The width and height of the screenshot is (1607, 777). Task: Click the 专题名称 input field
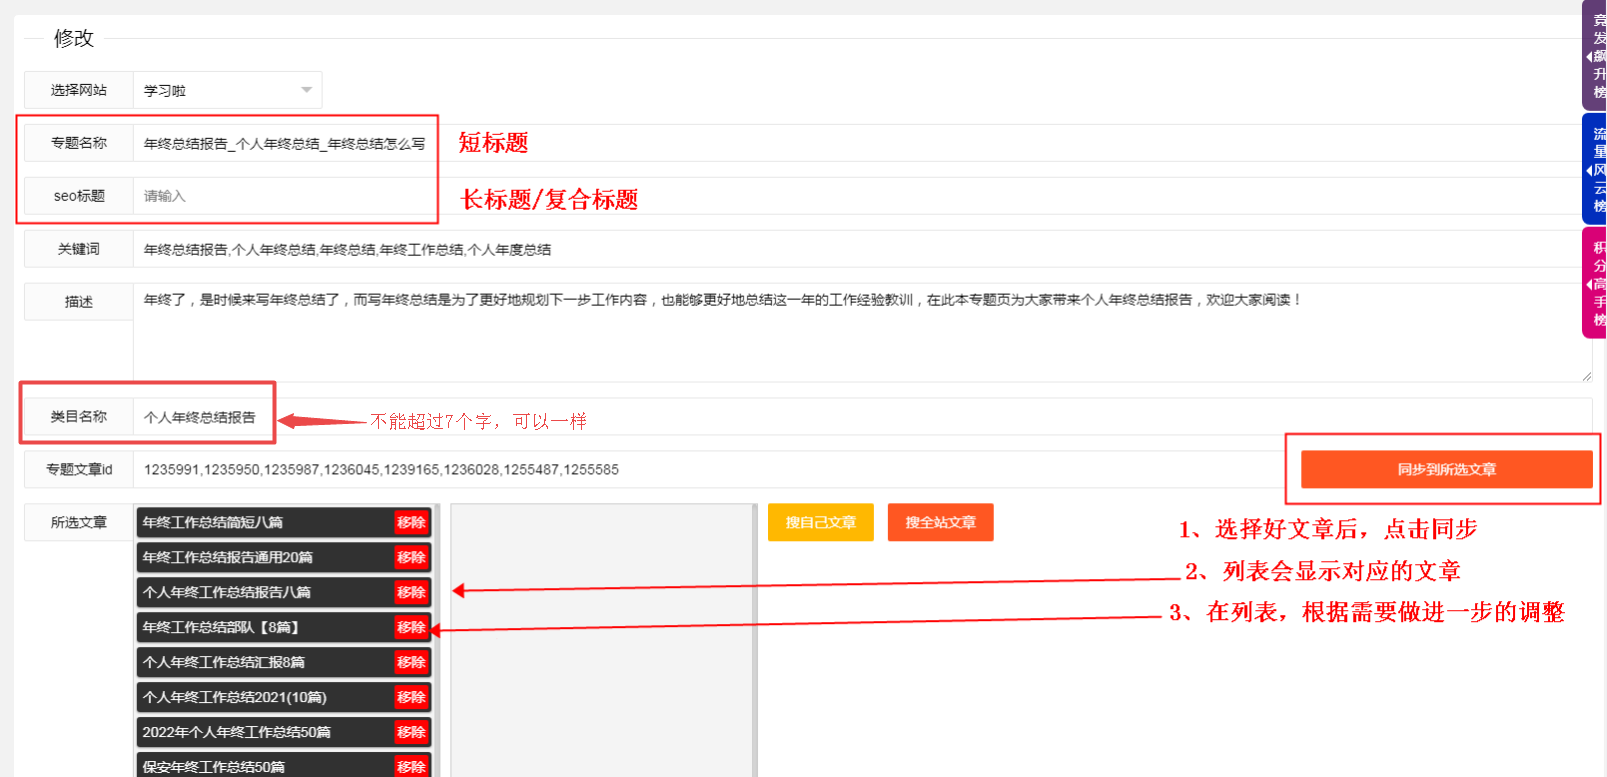pyautogui.click(x=284, y=144)
